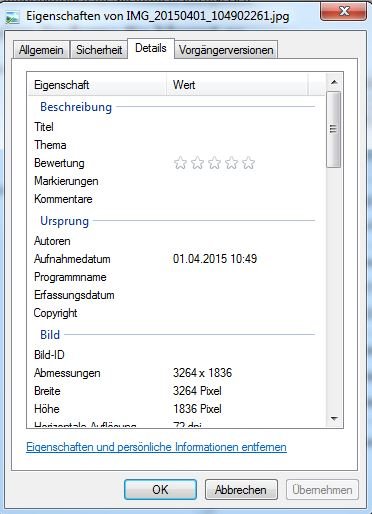The width and height of the screenshot is (372, 514).
Task: Select the Details tab
Action: click(151, 49)
